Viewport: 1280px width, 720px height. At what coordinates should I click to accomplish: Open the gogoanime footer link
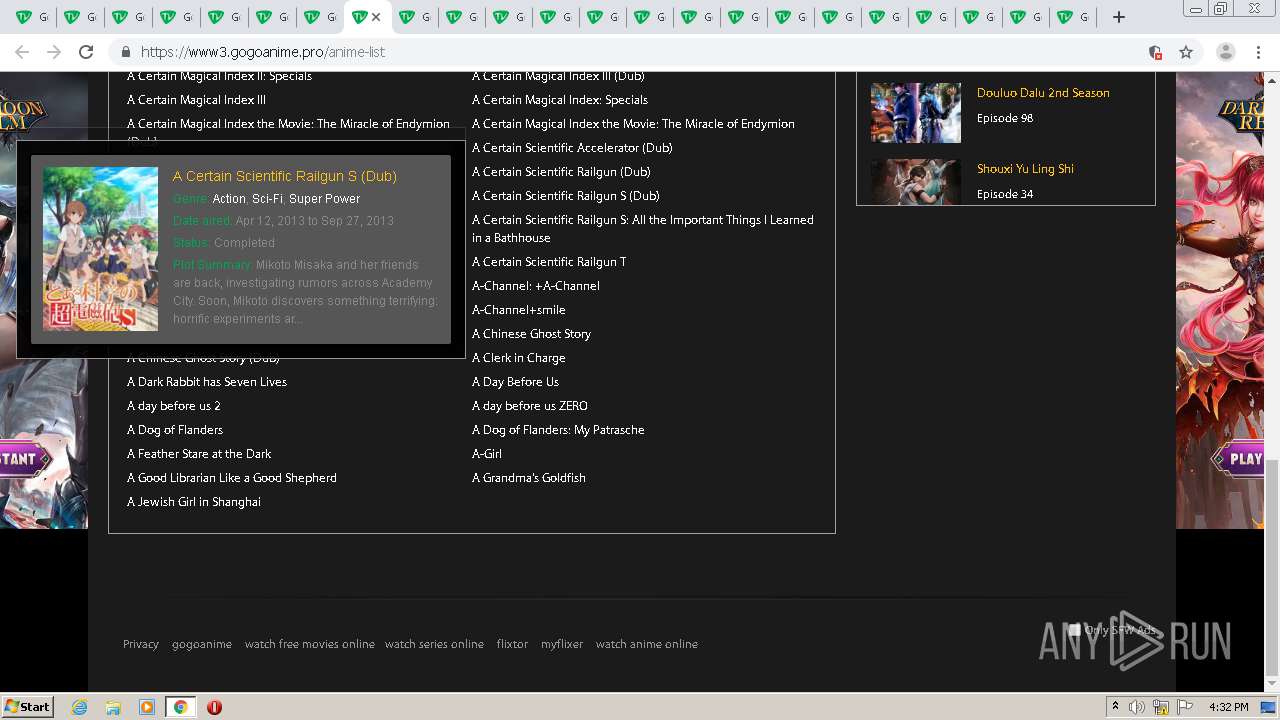point(202,644)
